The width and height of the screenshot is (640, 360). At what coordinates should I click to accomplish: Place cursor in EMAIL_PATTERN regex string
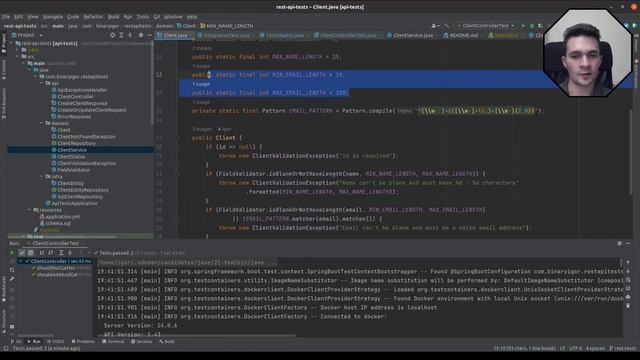(x=477, y=111)
